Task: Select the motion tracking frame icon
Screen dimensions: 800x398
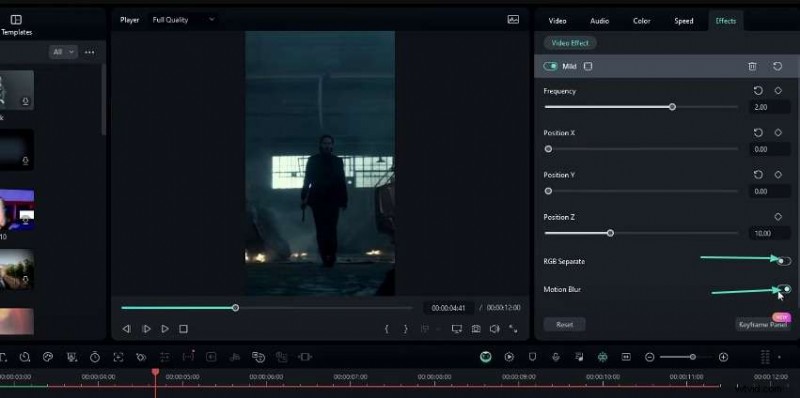Action: tap(118, 357)
